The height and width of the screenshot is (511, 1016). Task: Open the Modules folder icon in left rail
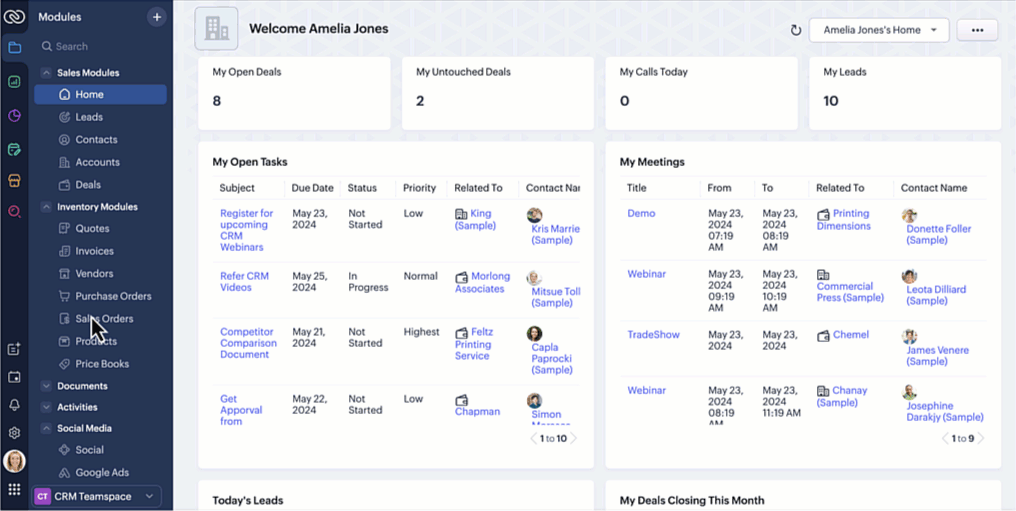(x=14, y=47)
